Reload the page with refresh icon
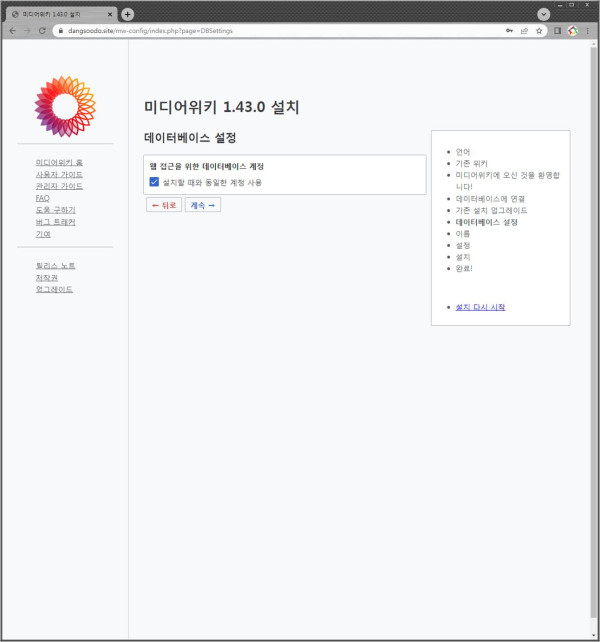The width and height of the screenshot is (600, 642). 42,31
